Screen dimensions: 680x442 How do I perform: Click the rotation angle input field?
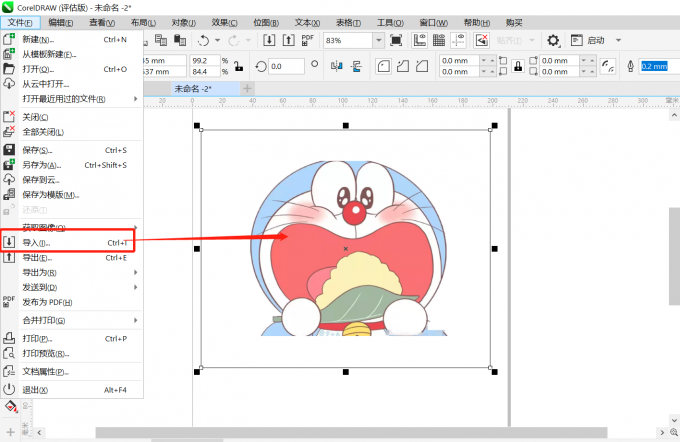(x=287, y=66)
